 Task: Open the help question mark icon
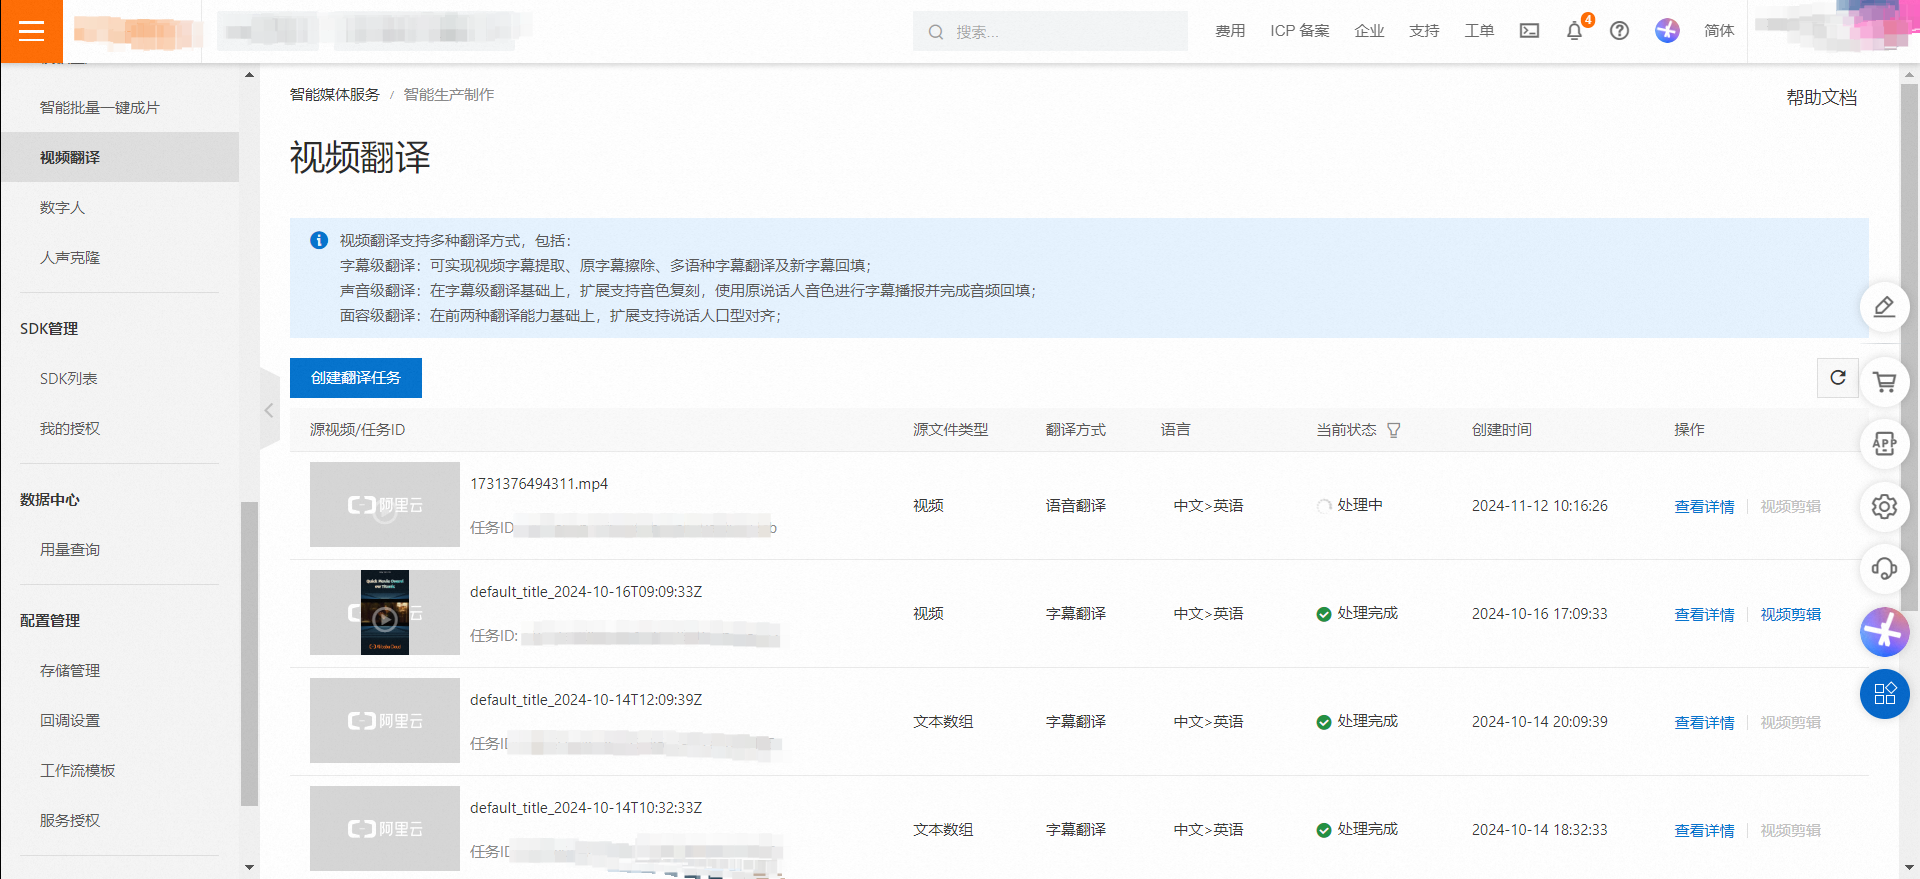(1619, 31)
